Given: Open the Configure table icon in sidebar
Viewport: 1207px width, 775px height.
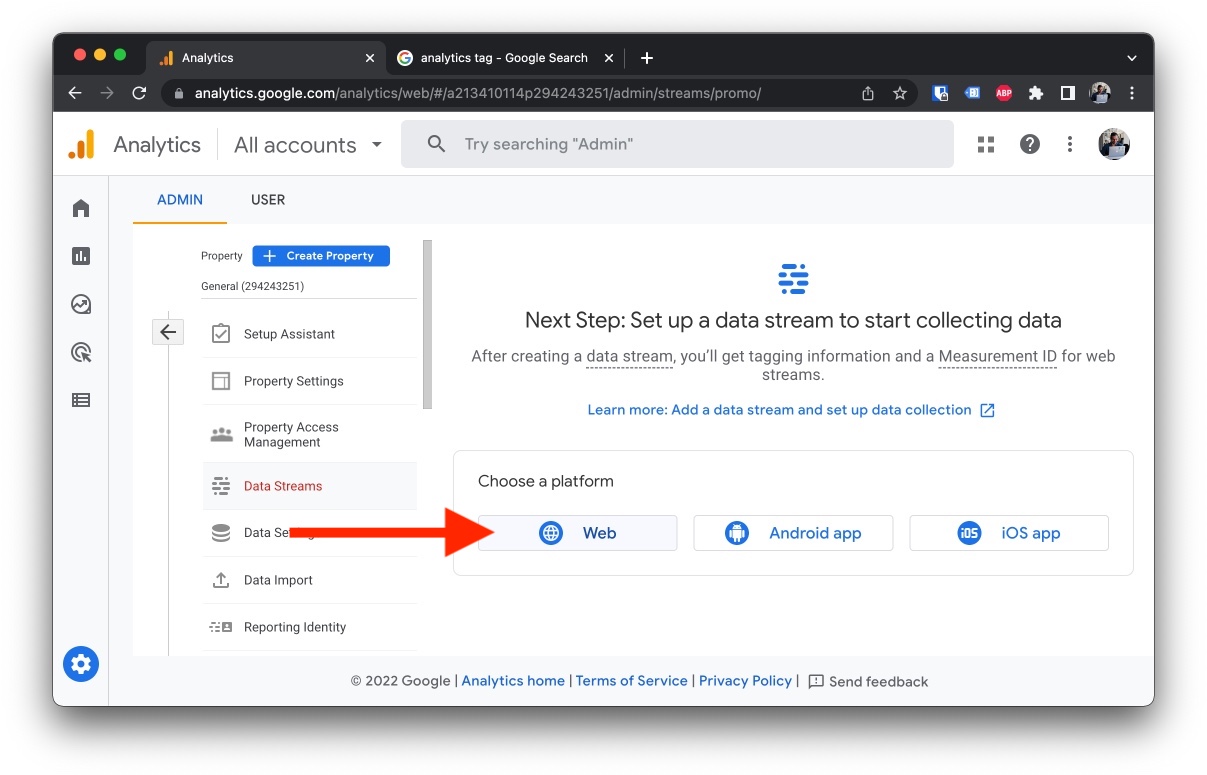Looking at the screenshot, I should tap(81, 400).
